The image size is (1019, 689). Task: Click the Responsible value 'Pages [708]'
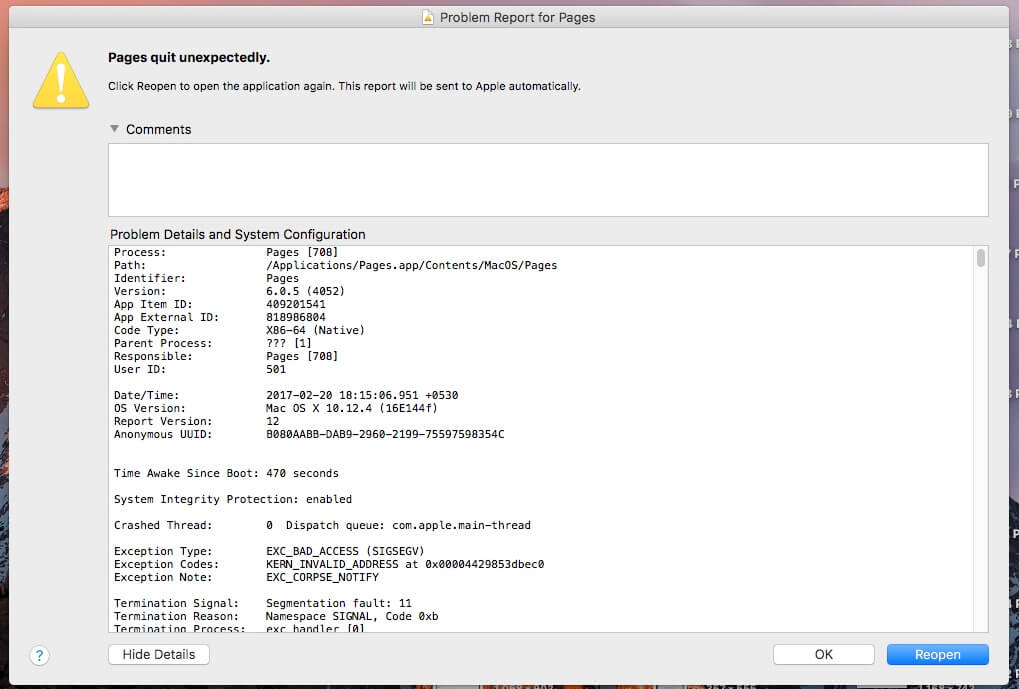tap(302, 356)
